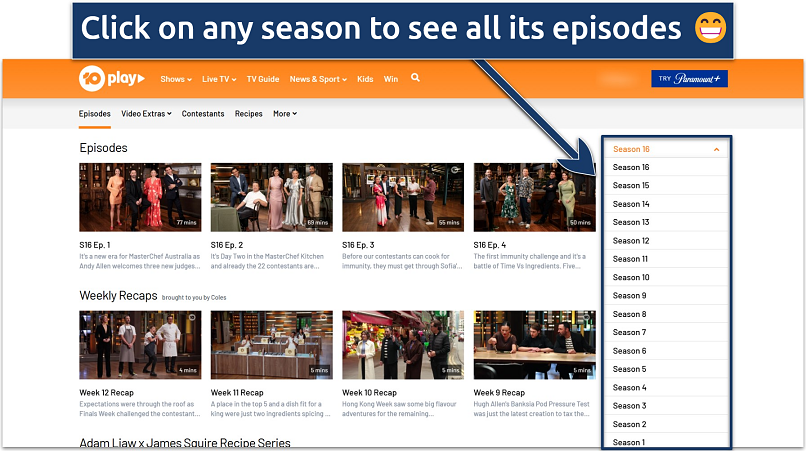Click the Try Paramount+ button
806x451 pixels.
point(689,79)
